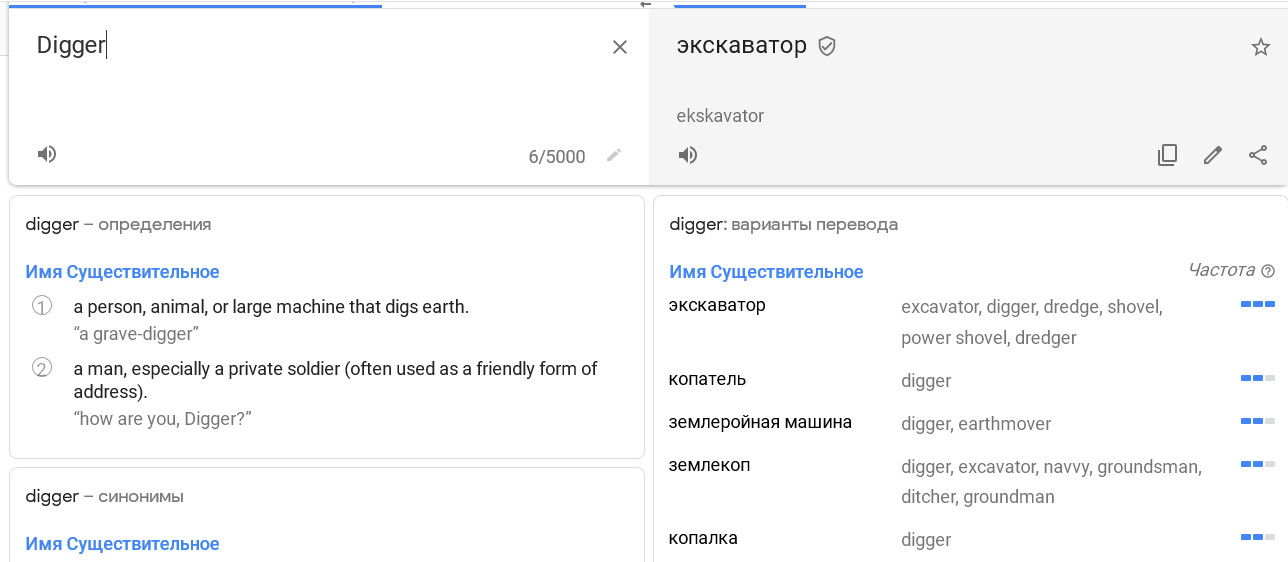This screenshot has width=1288, height=562.
Task: Share the translation
Action: click(x=1259, y=155)
